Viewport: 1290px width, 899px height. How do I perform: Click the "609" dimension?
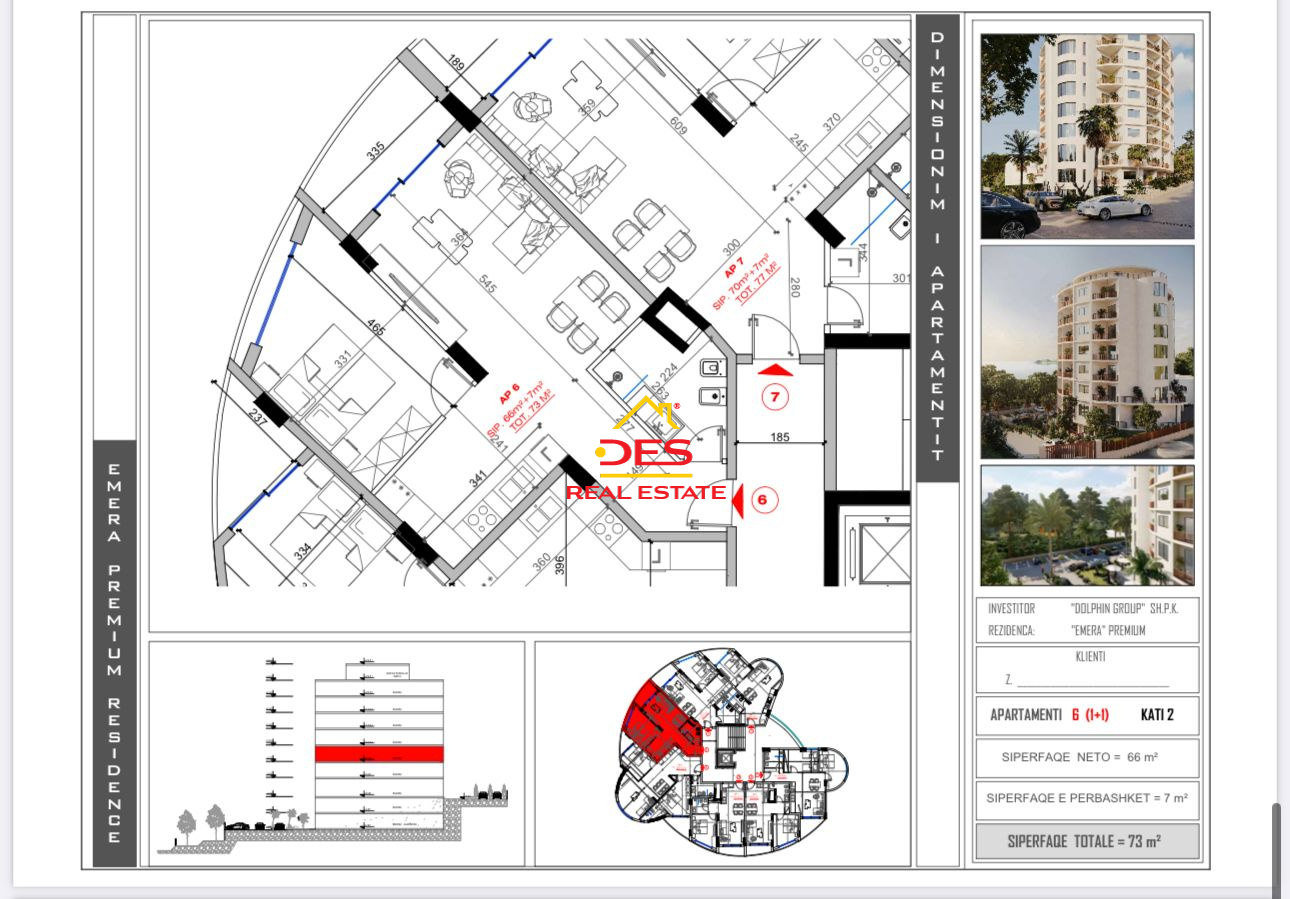tap(678, 127)
